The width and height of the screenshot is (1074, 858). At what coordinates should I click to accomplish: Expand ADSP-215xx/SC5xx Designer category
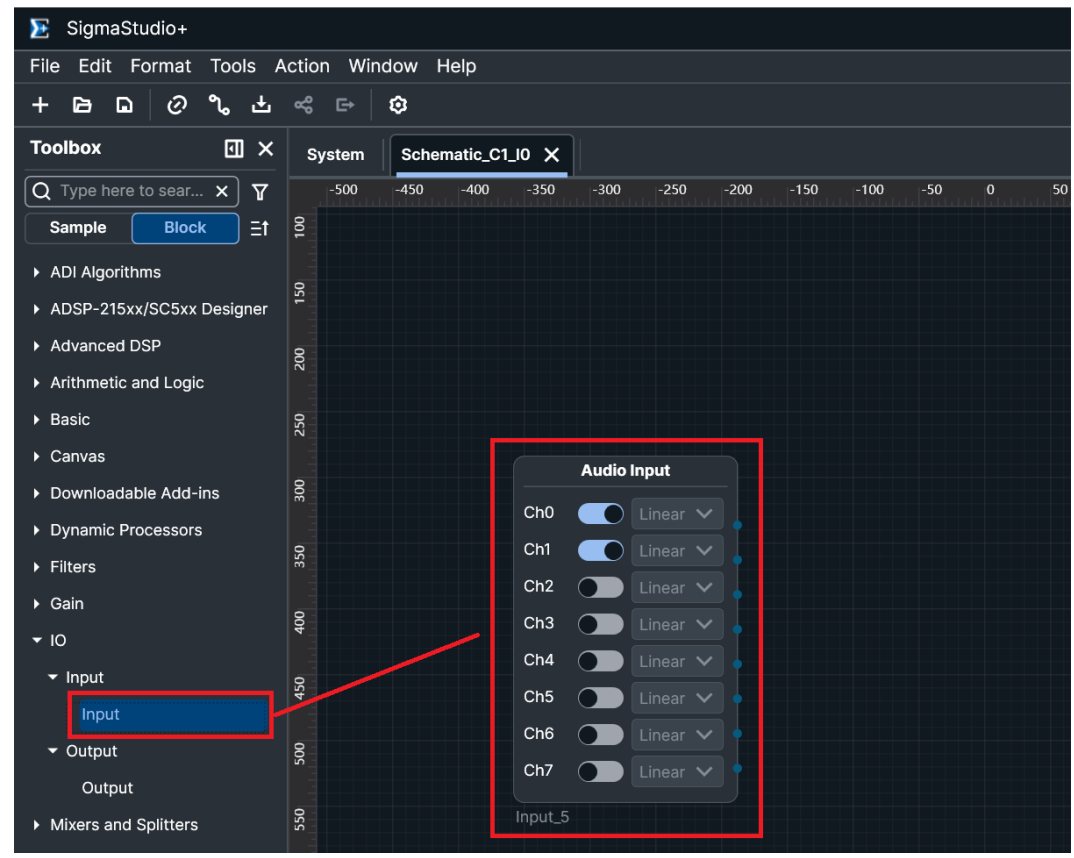tap(36, 310)
